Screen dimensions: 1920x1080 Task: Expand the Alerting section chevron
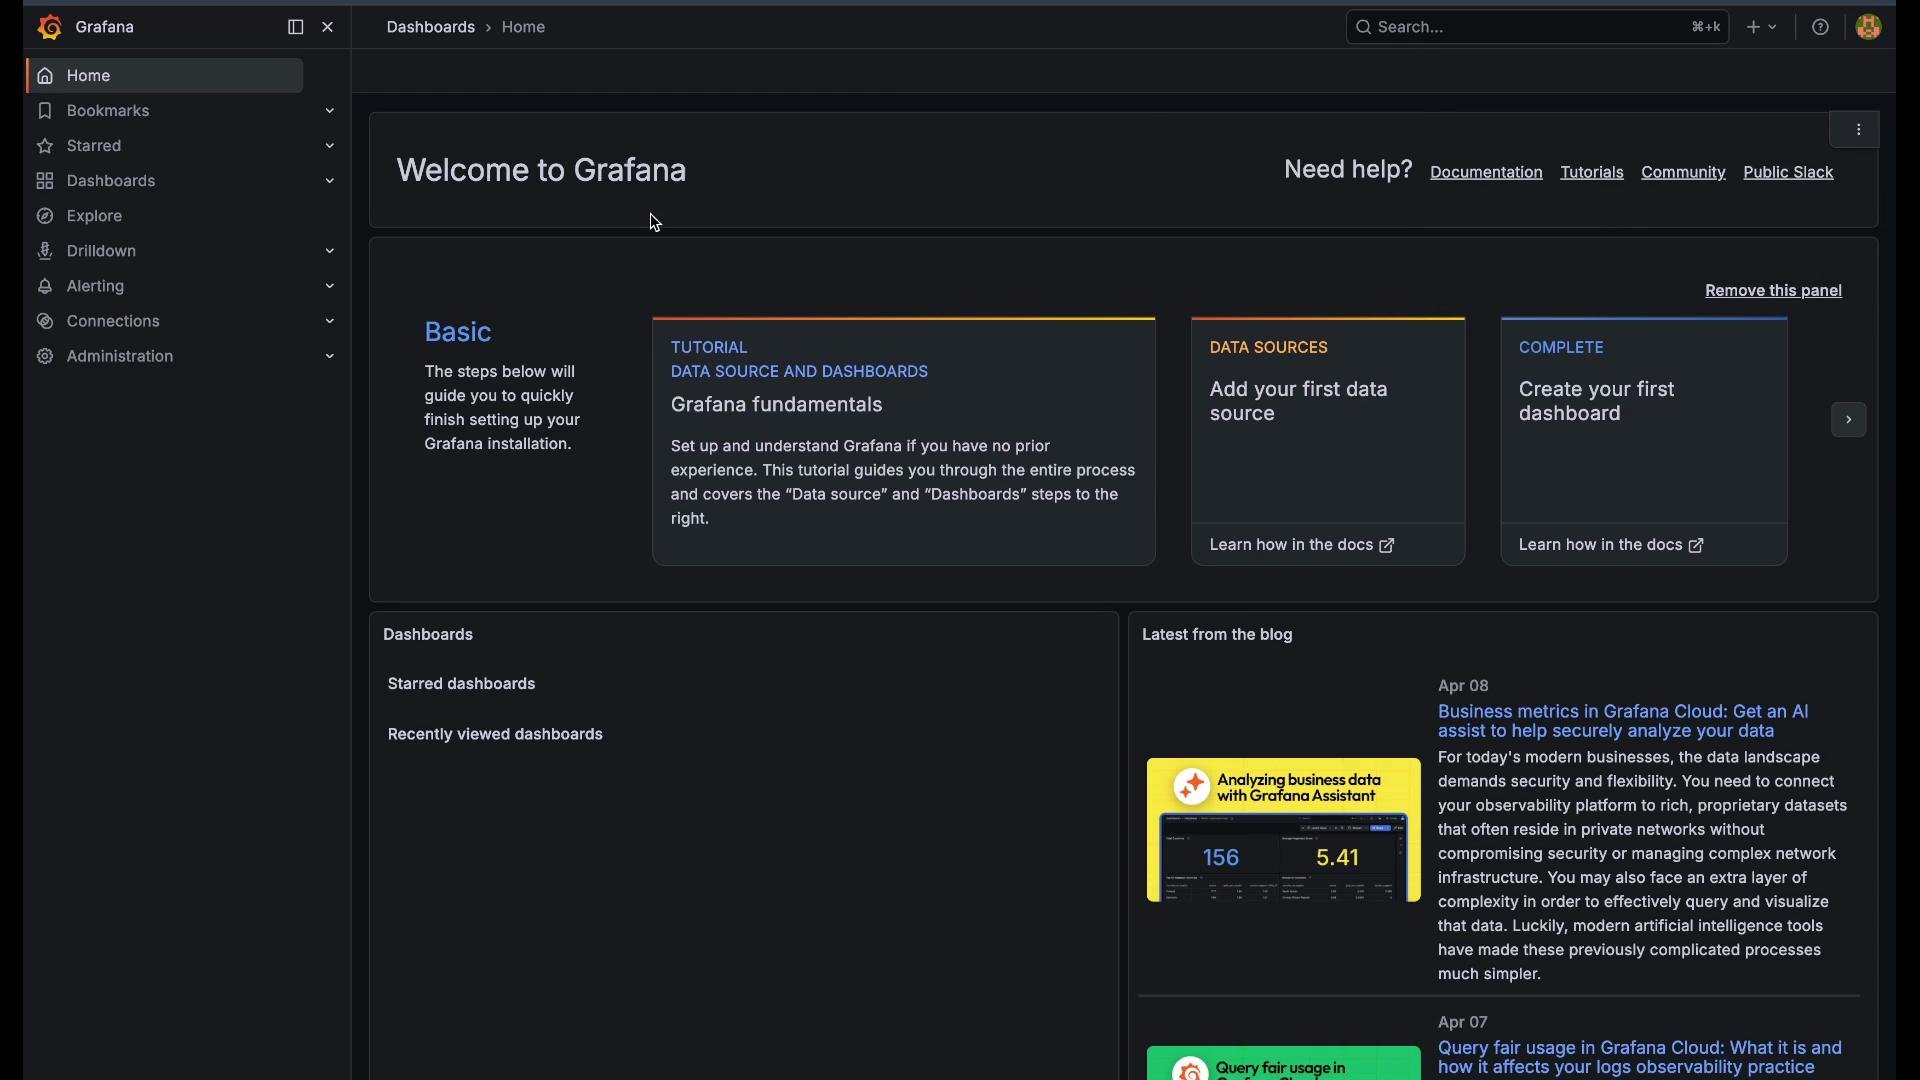(331, 288)
